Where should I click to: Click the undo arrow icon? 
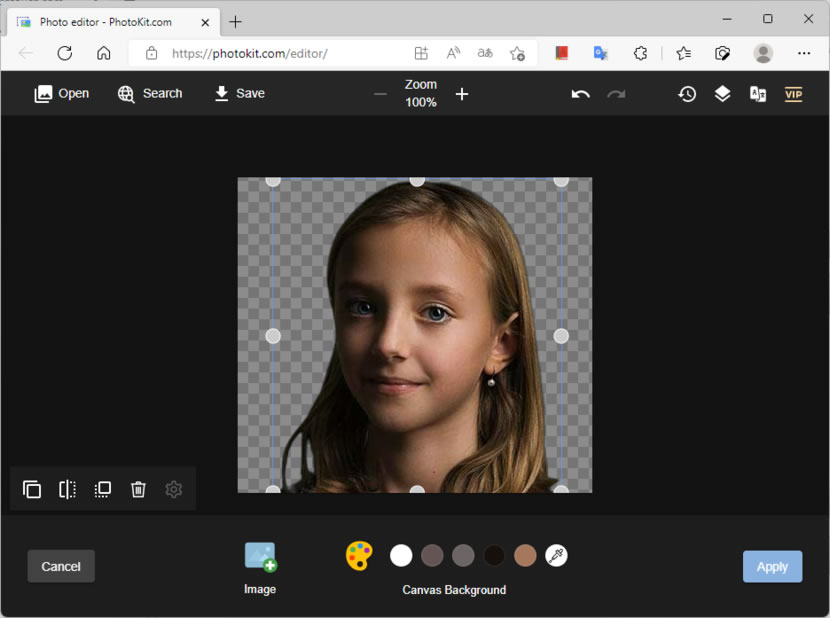click(580, 94)
